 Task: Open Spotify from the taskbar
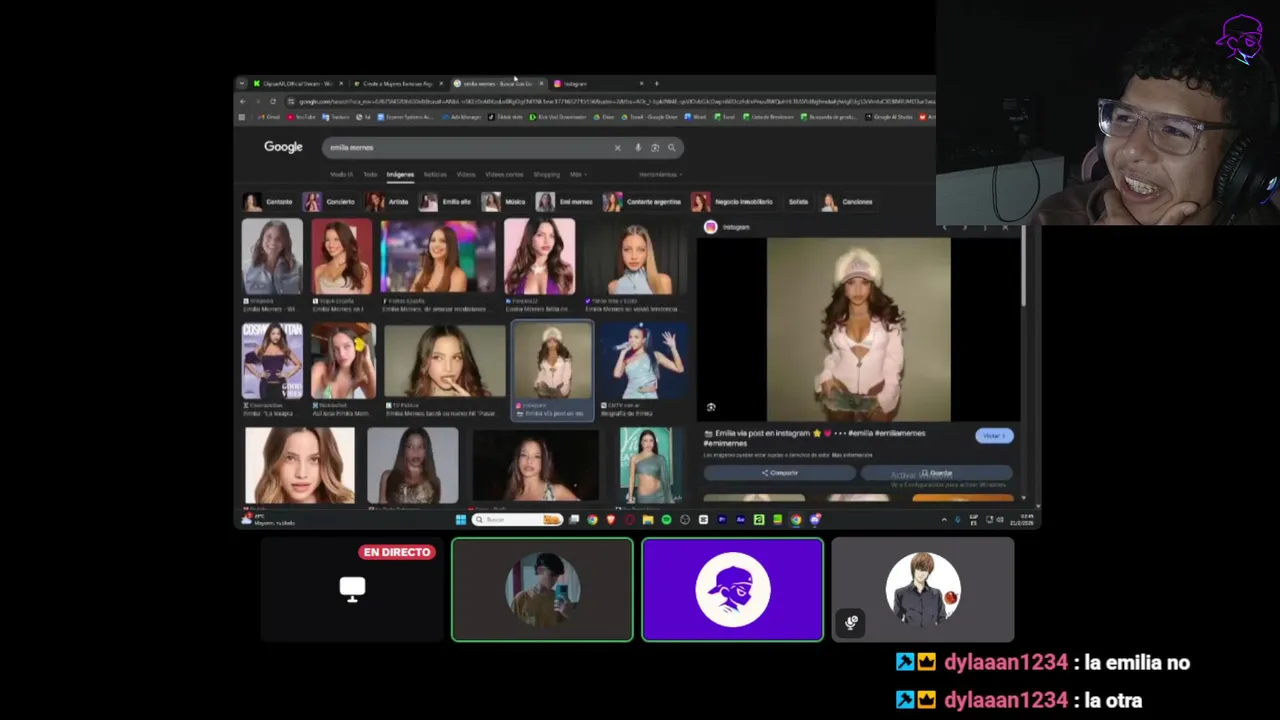coord(666,520)
